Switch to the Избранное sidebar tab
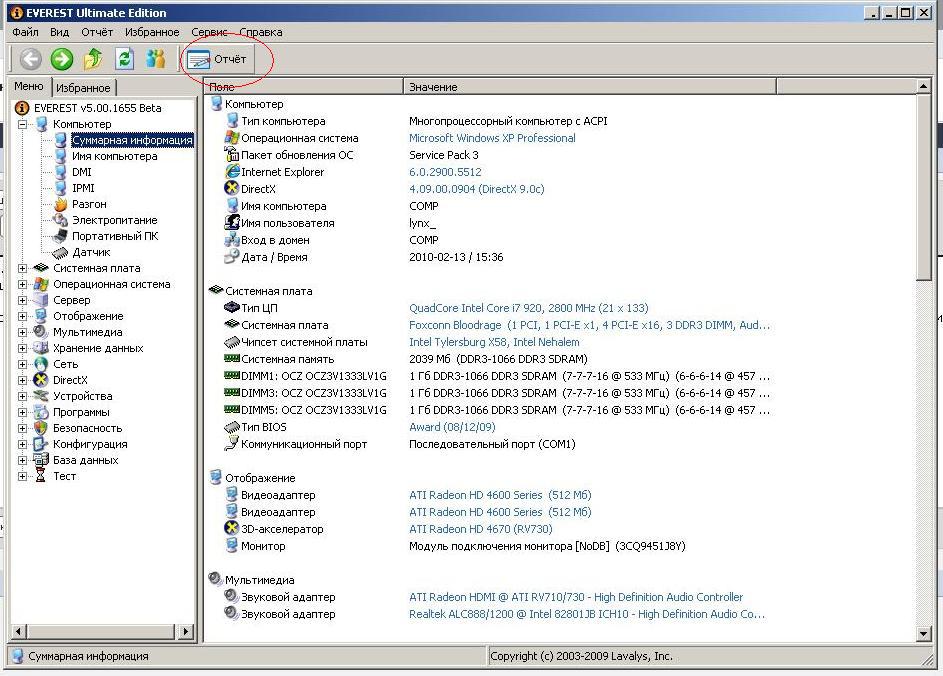The image size is (943, 676). click(x=83, y=88)
